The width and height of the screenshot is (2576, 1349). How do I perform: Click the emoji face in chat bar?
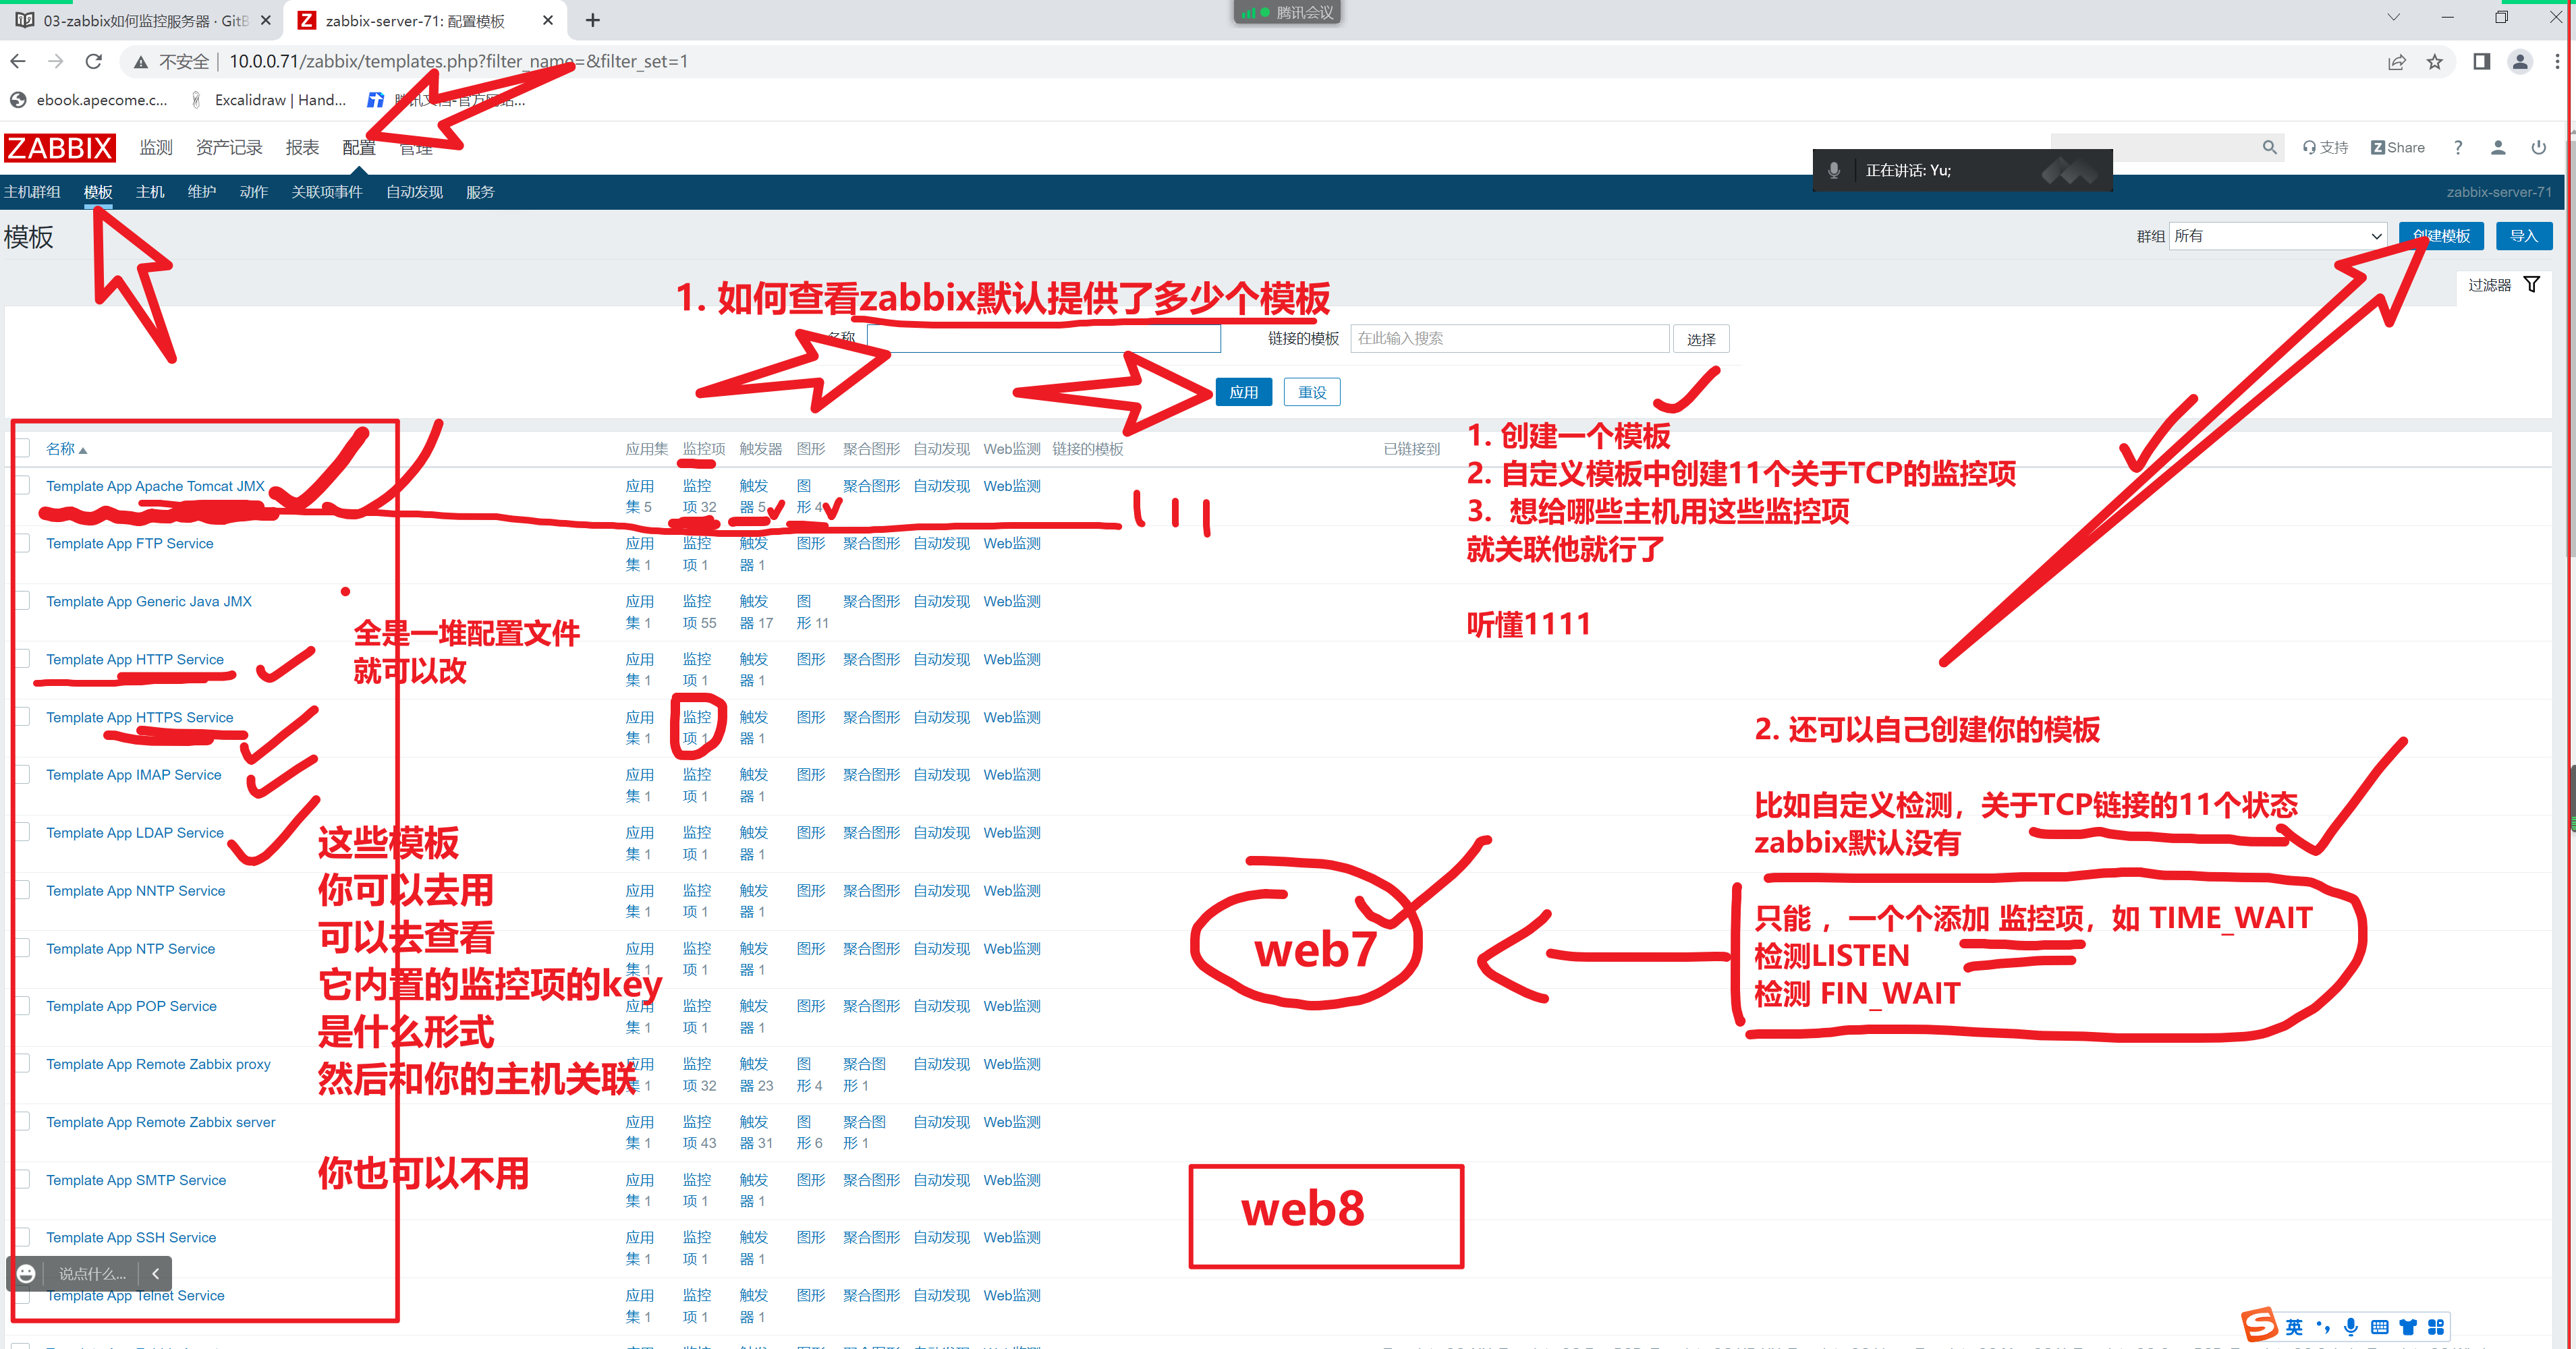(27, 1273)
